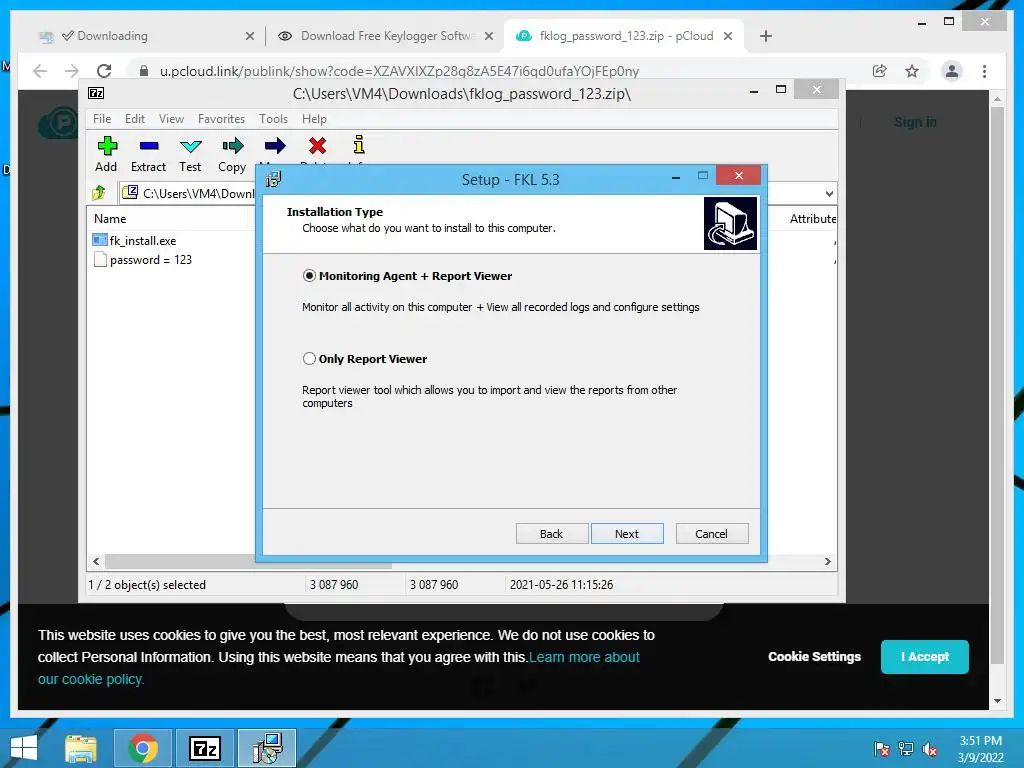Click the Chrome taskbar icon
This screenshot has width=1024, height=768.
tap(143, 748)
